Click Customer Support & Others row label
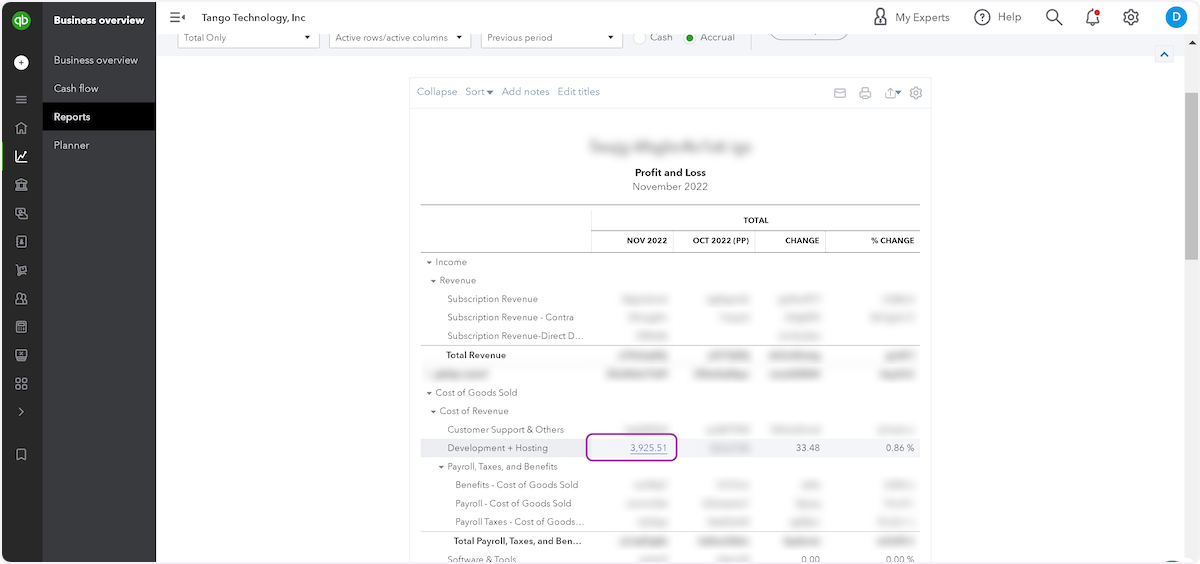Screen dimensions: 1200x564 pyautogui.click(x=506, y=430)
